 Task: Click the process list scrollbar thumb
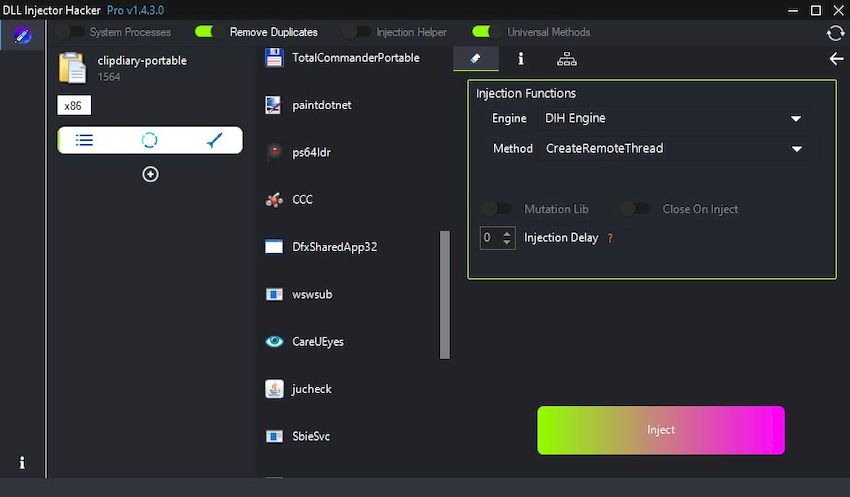tap(445, 294)
